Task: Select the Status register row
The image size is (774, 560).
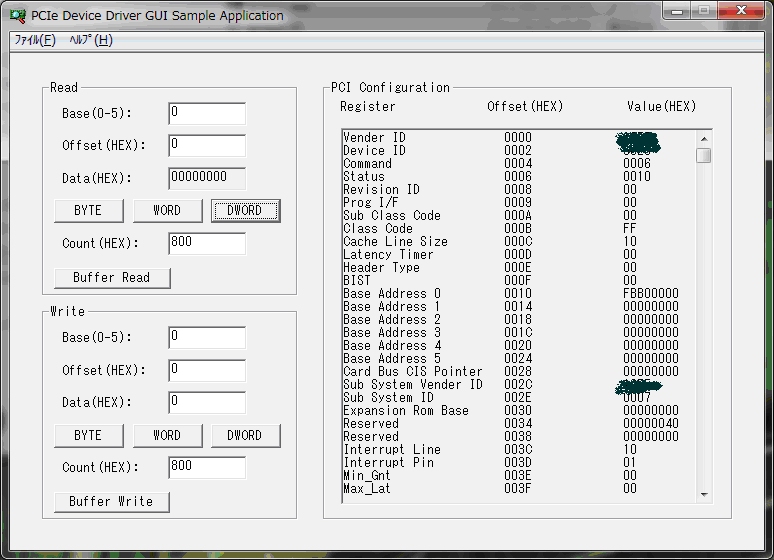Action: point(519,176)
